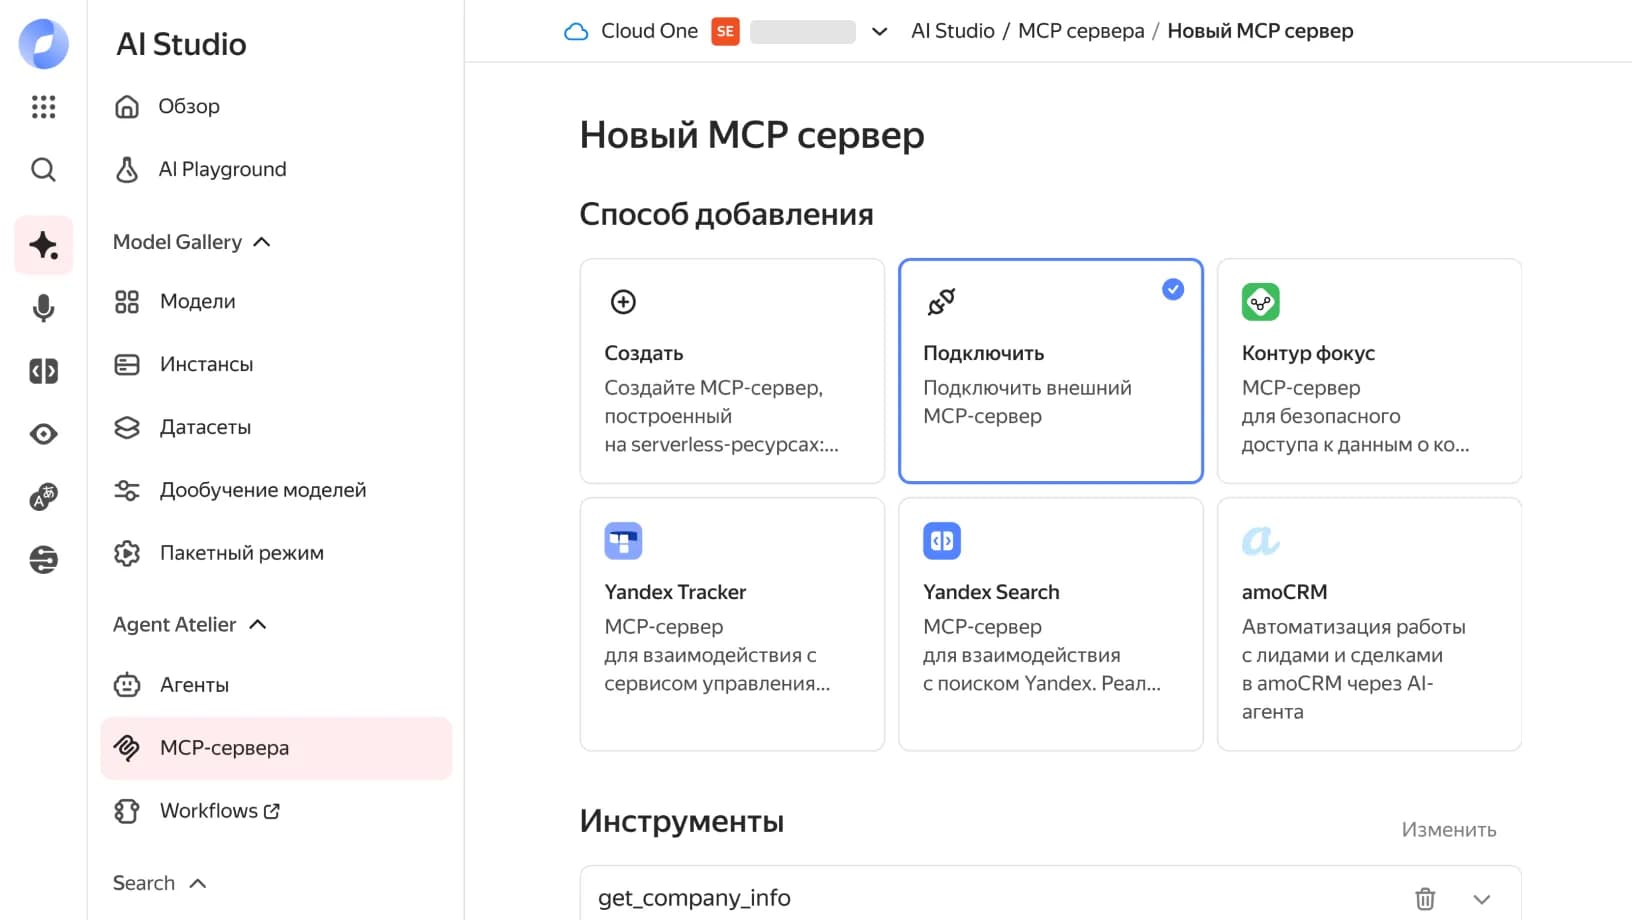Click the flask icon for AI Playground
This screenshot has width=1632, height=920.
click(x=127, y=169)
